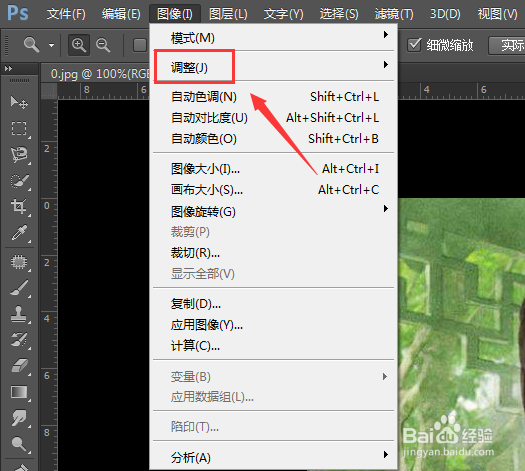
Task: Select the Polygonal Lasso tool
Action: [19, 154]
